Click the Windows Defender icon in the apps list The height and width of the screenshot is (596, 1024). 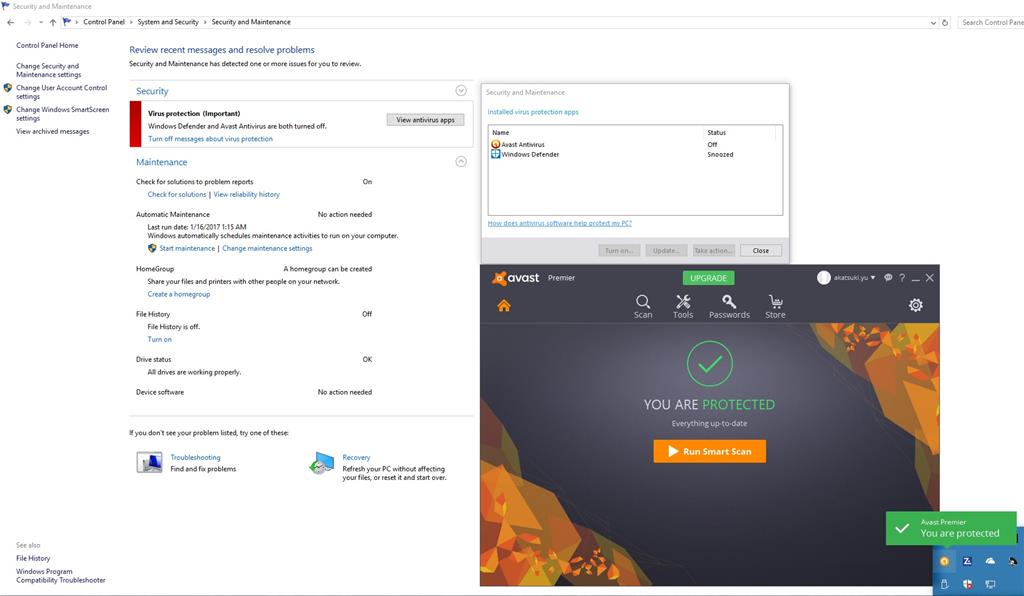(496, 154)
